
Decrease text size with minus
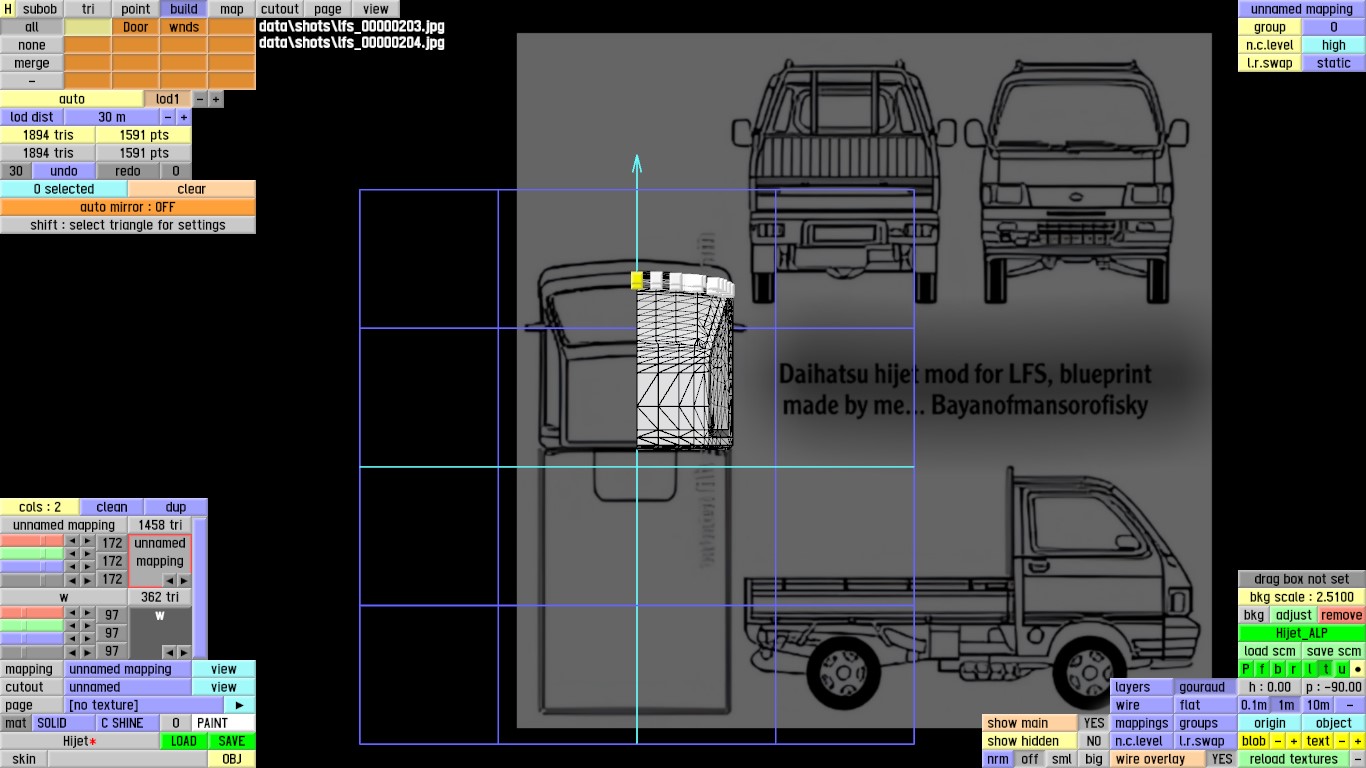click(1342, 741)
